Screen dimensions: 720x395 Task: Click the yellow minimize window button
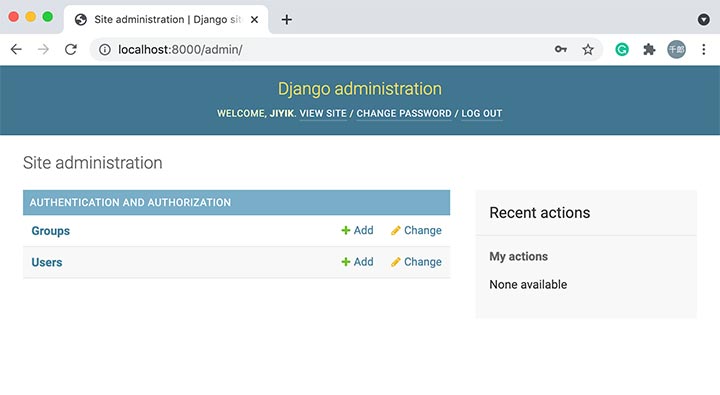click(30, 17)
